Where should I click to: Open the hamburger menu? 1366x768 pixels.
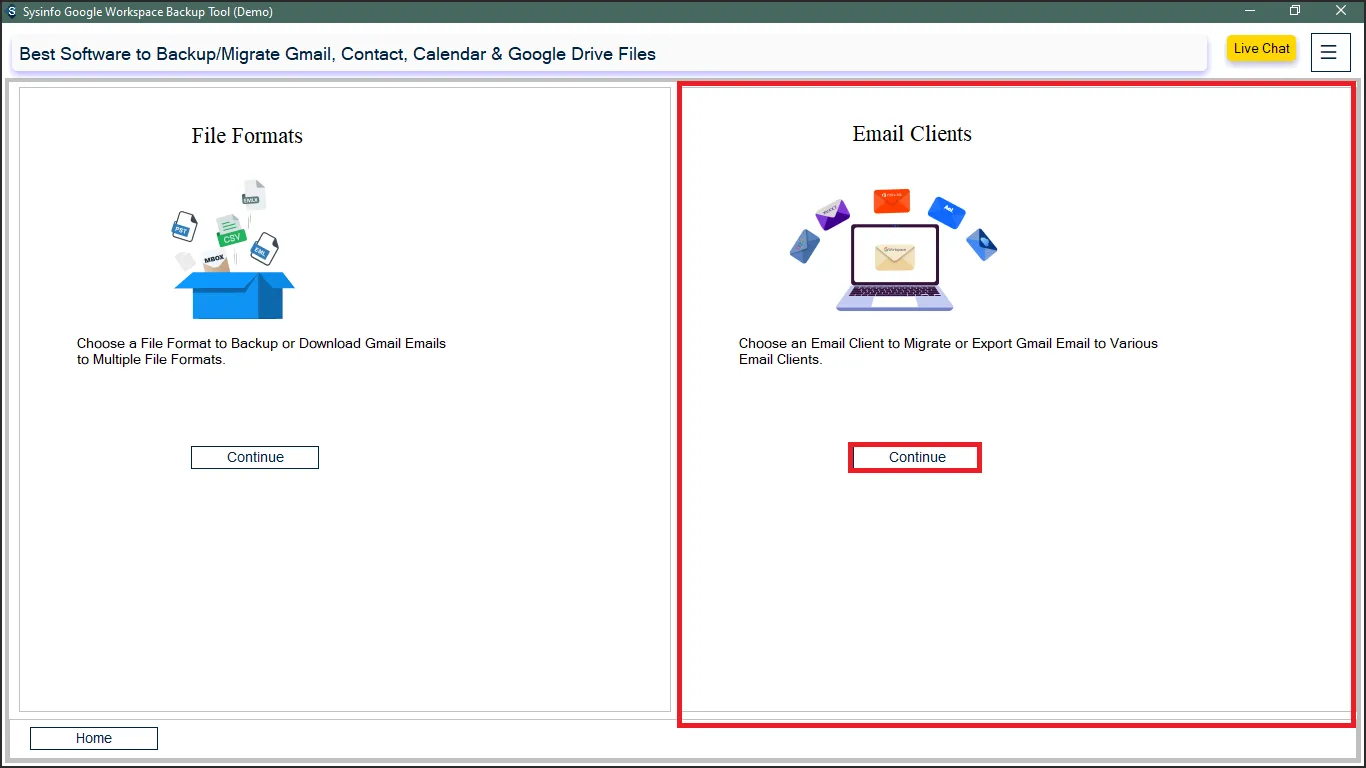tap(1329, 52)
